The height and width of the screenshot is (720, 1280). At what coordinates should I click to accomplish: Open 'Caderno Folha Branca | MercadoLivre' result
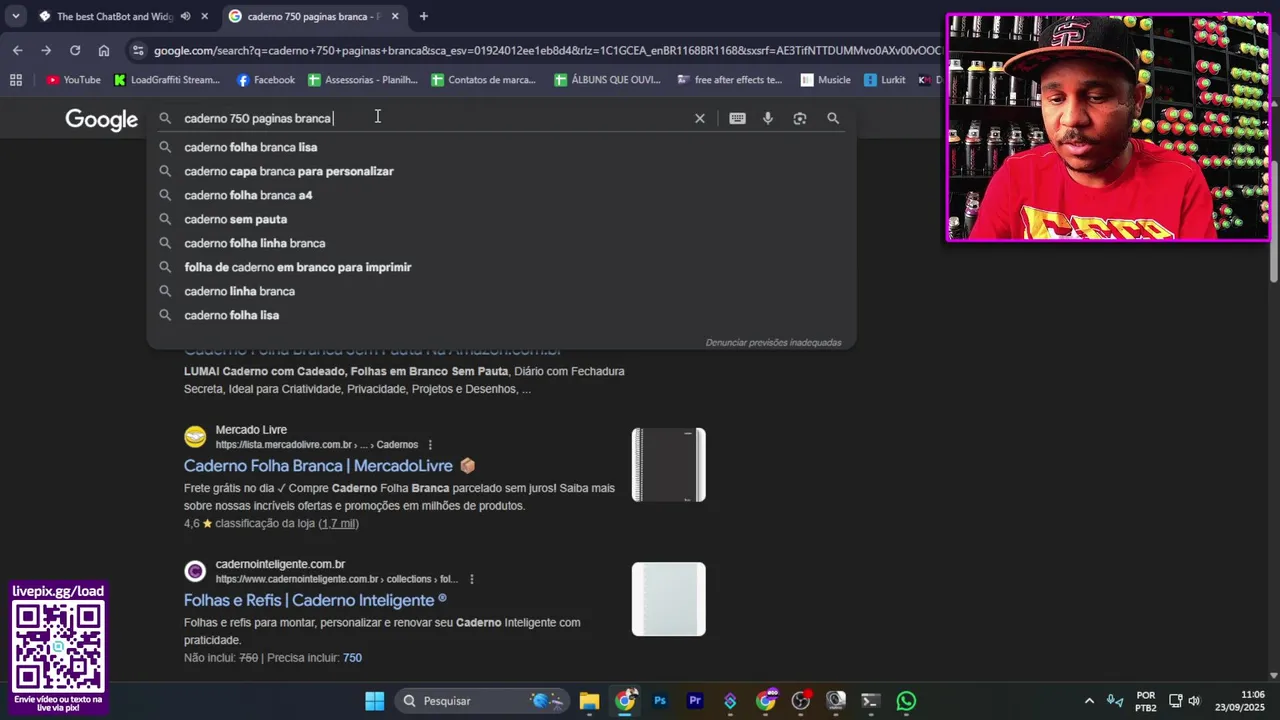point(318,466)
